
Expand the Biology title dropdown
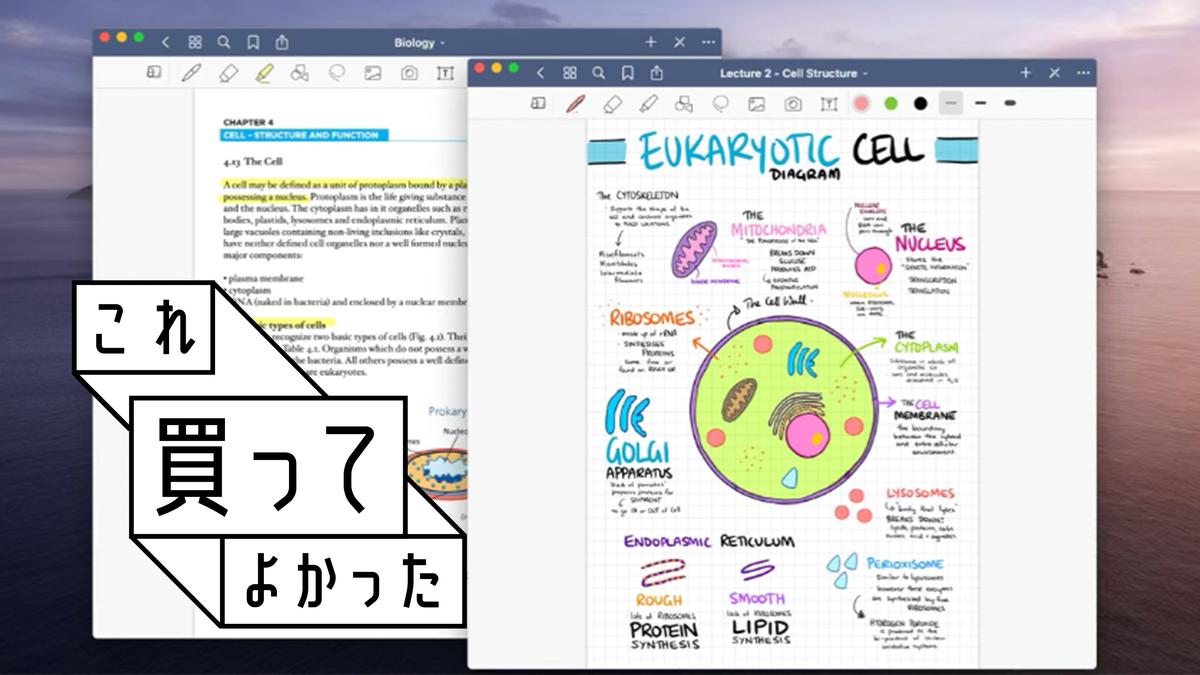(419, 43)
